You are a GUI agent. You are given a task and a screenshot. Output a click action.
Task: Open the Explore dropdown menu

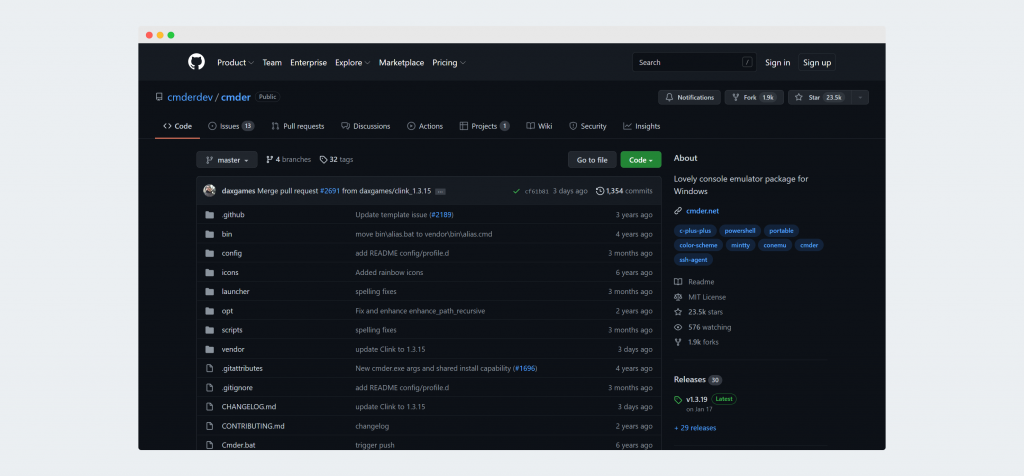click(353, 63)
